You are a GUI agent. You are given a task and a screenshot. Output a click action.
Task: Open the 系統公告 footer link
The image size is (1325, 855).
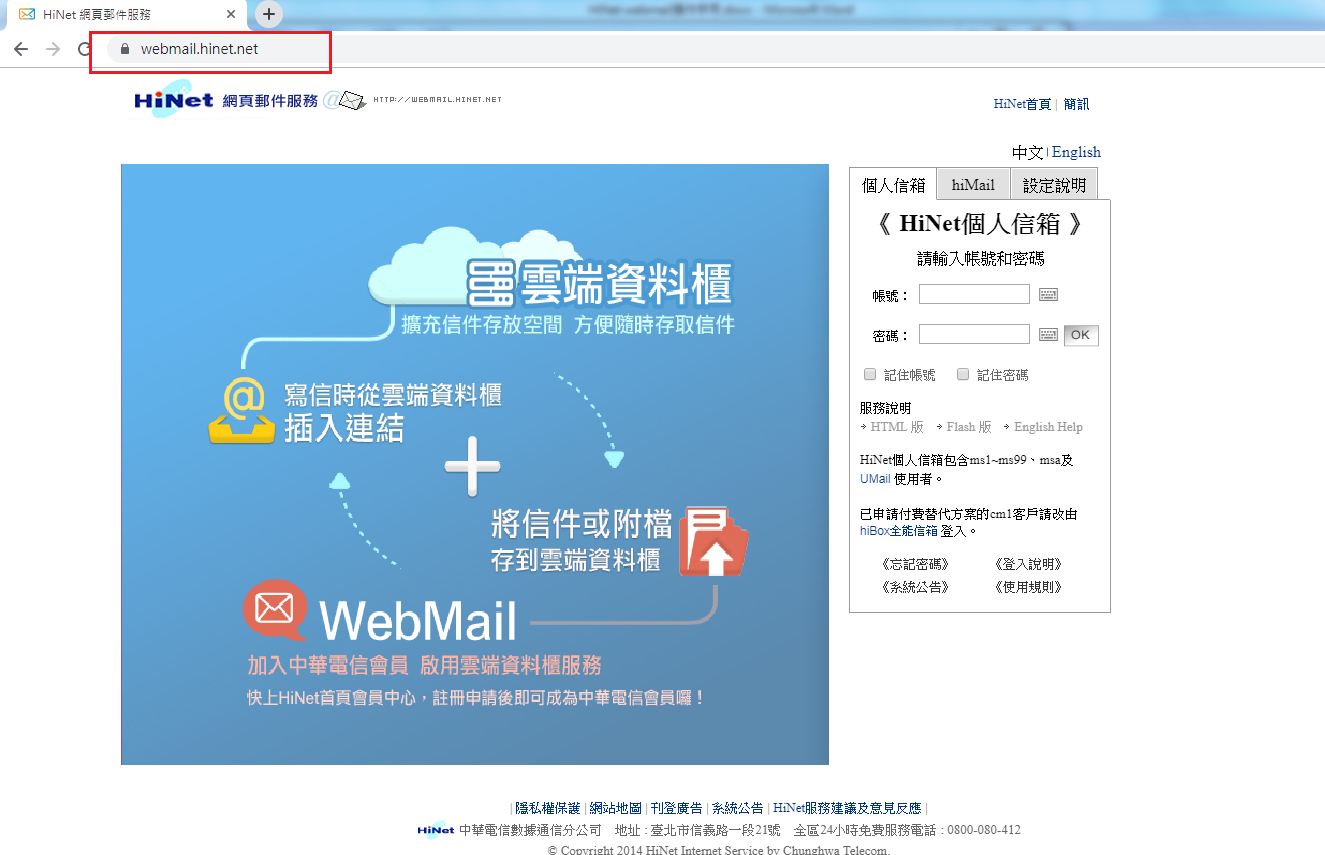tap(737, 808)
